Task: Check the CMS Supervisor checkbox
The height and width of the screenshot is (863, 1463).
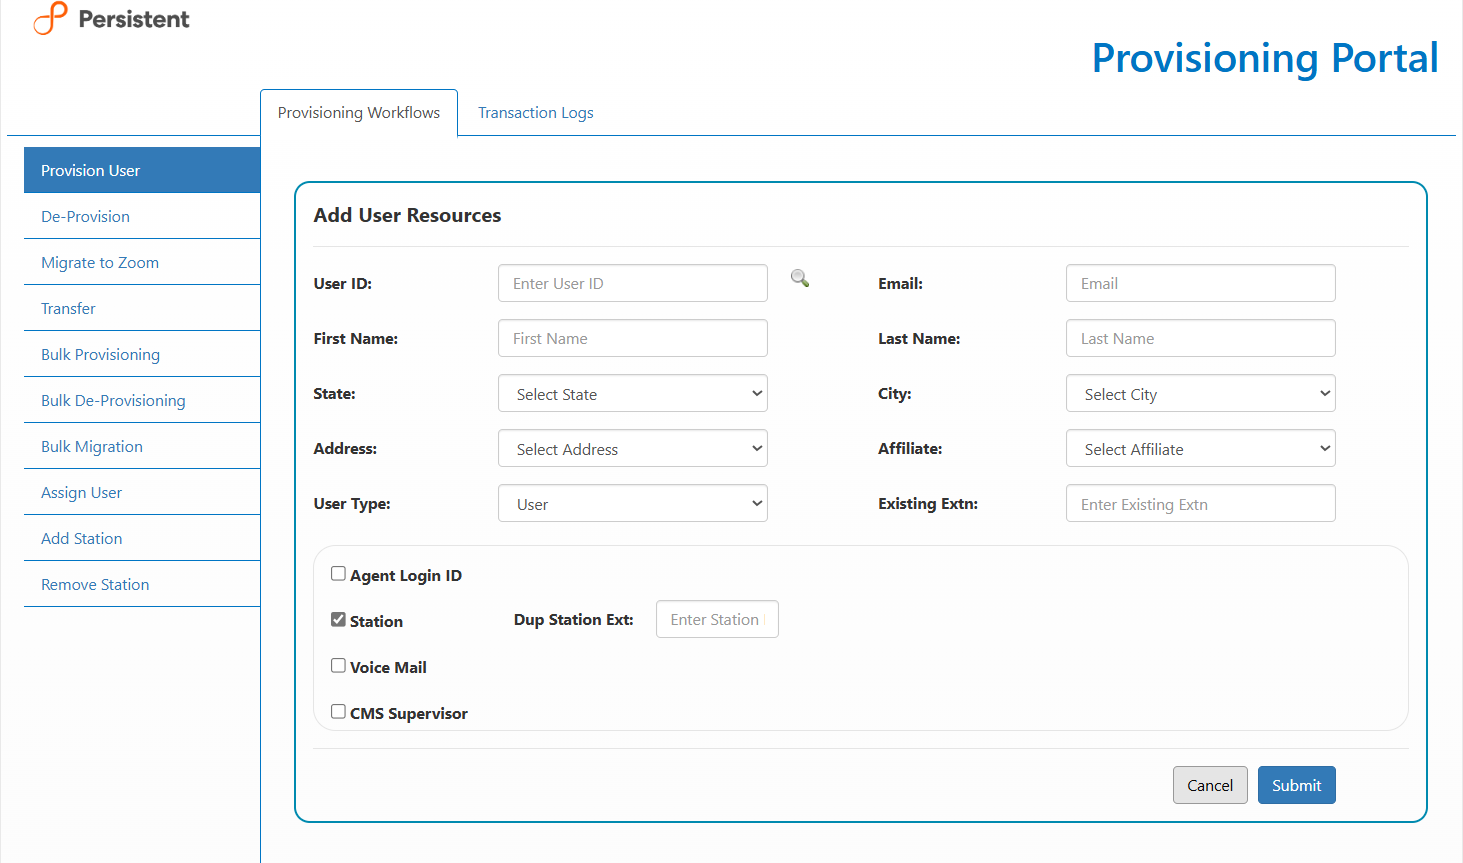Action: pyautogui.click(x=338, y=712)
